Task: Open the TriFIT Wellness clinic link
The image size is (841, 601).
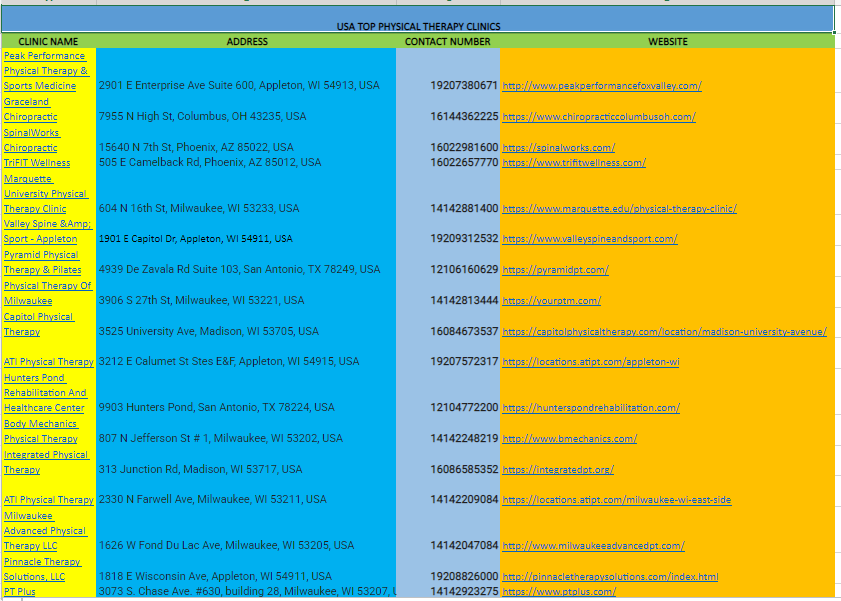Action: [37, 163]
